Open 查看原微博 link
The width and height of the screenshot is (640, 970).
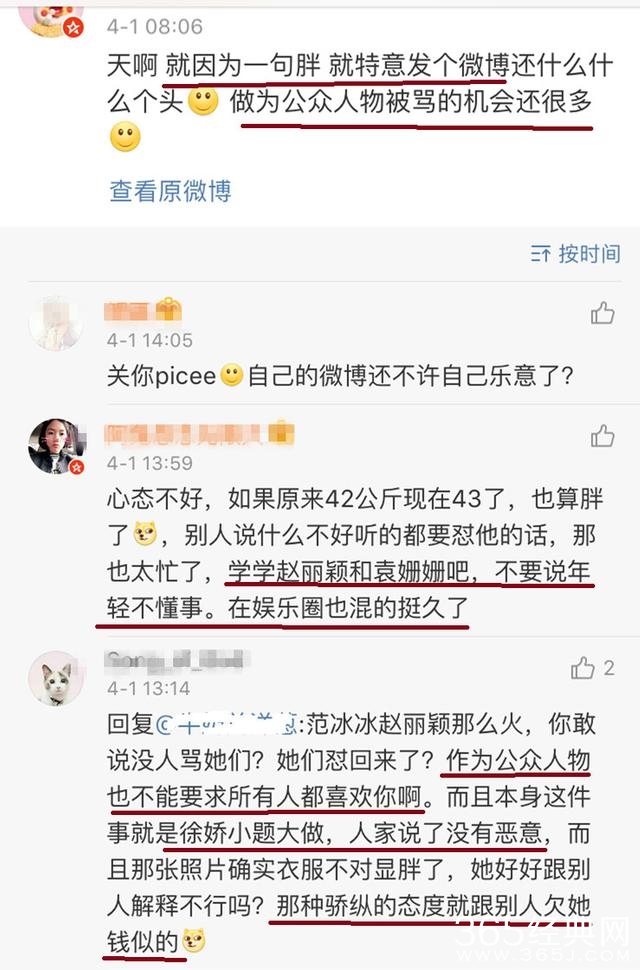[x=170, y=191]
